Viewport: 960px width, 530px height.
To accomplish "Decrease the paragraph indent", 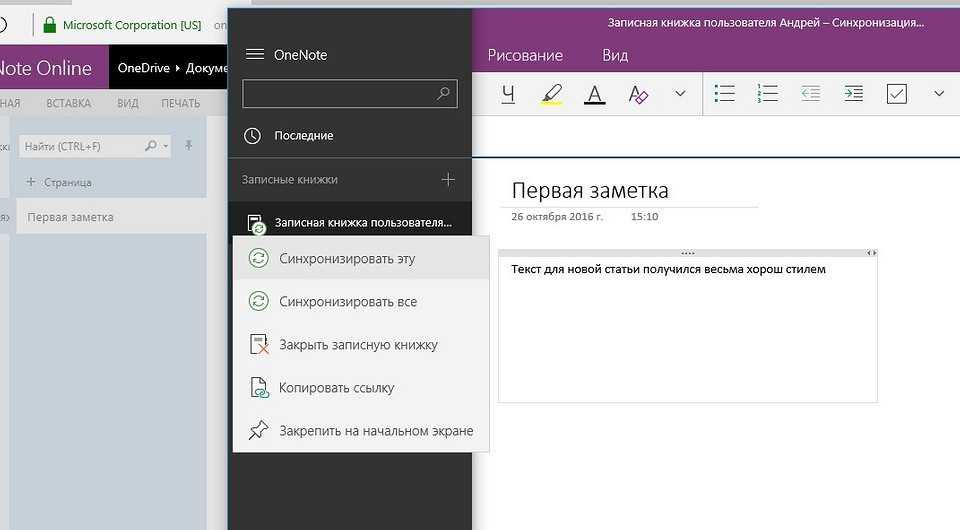I will (x=810, y=94).
